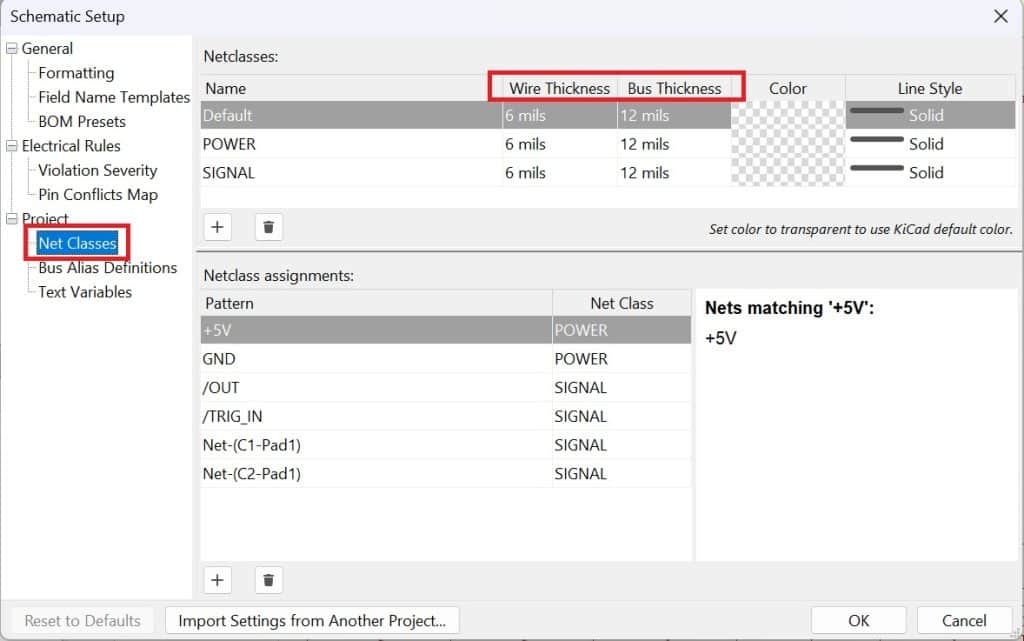Click the Wire Thickness column header

pyautogui.click(x=560, y=88)
